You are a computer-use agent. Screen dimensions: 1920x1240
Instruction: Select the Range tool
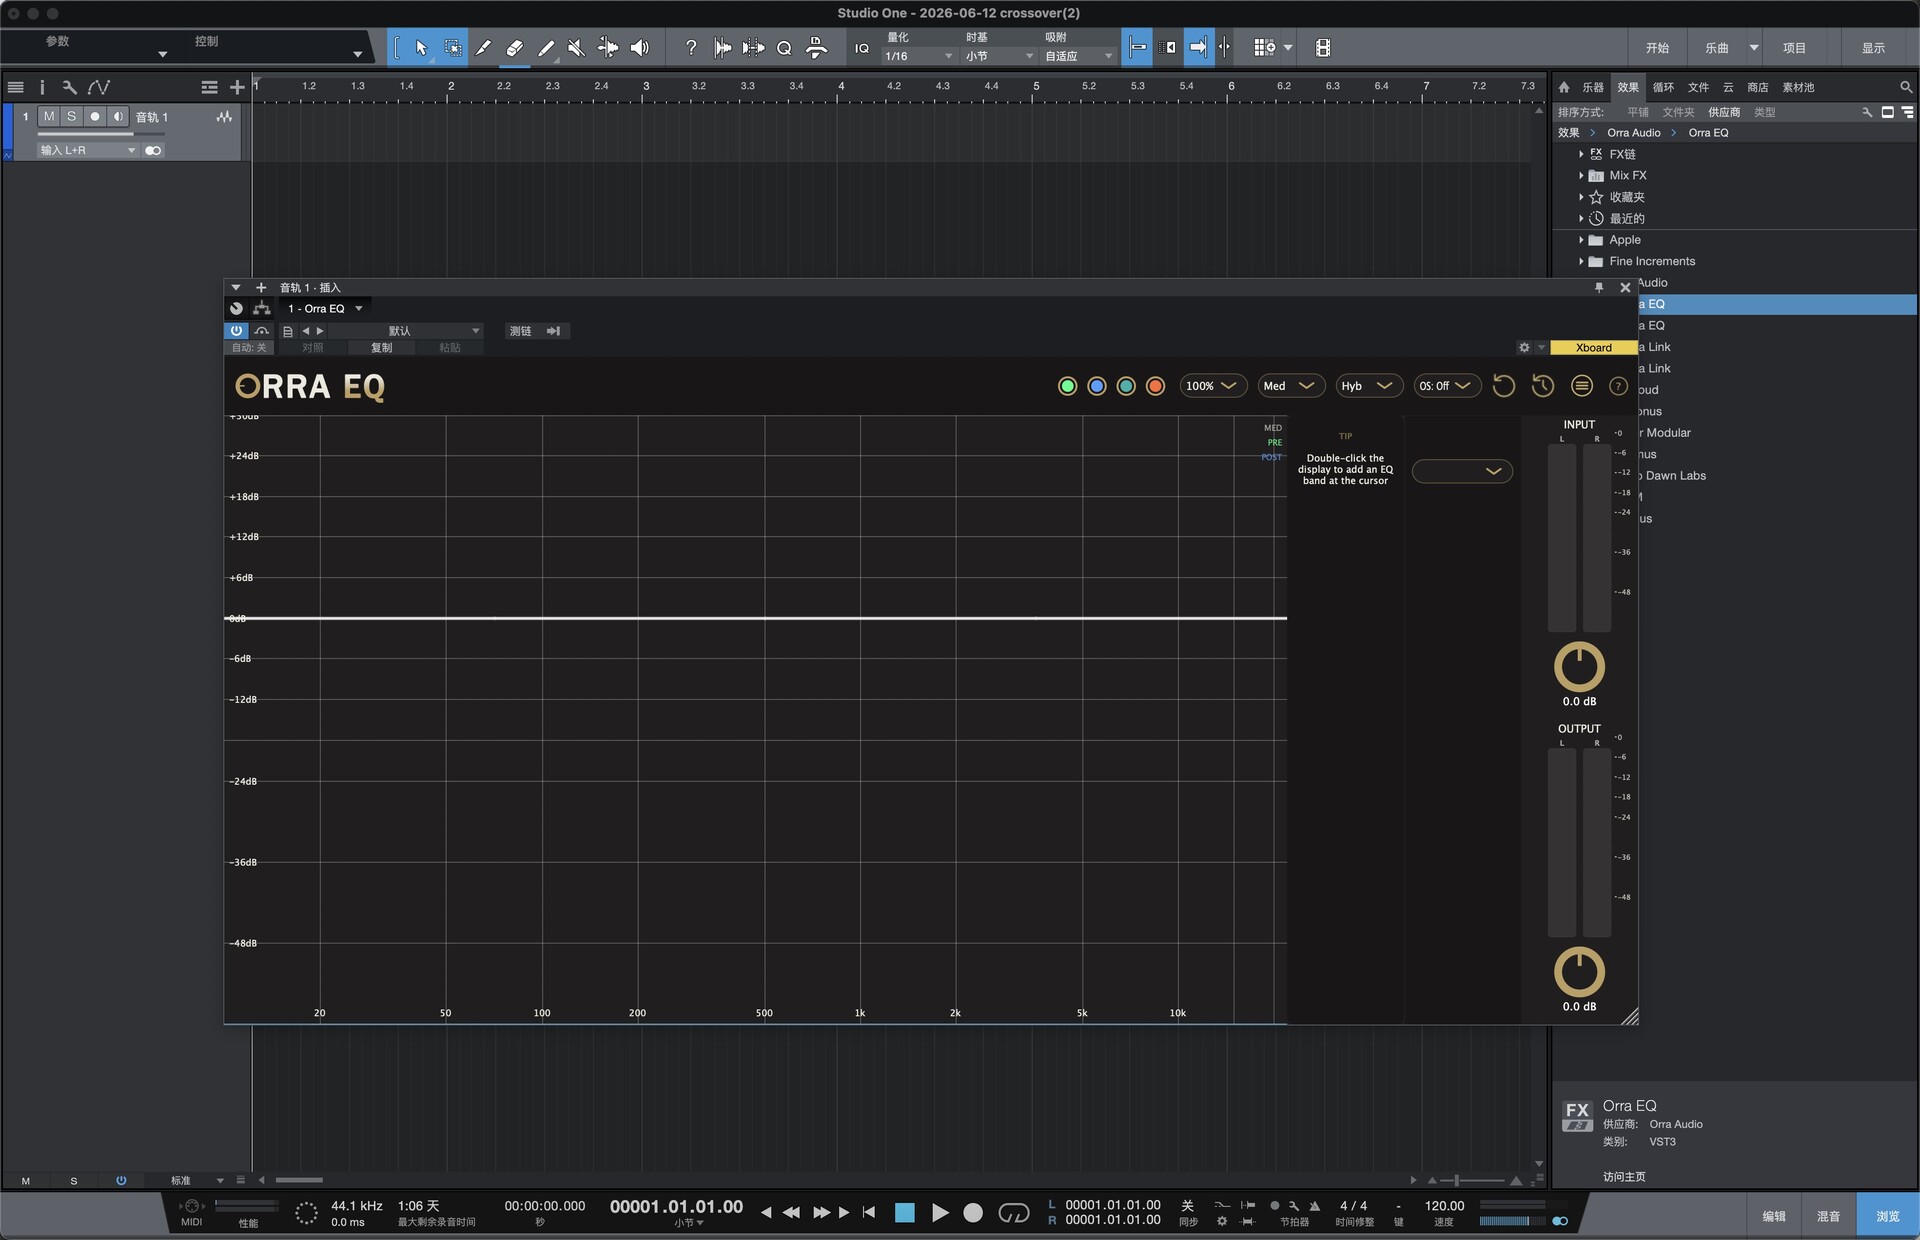pyautogui.click(x=453, y=47)
